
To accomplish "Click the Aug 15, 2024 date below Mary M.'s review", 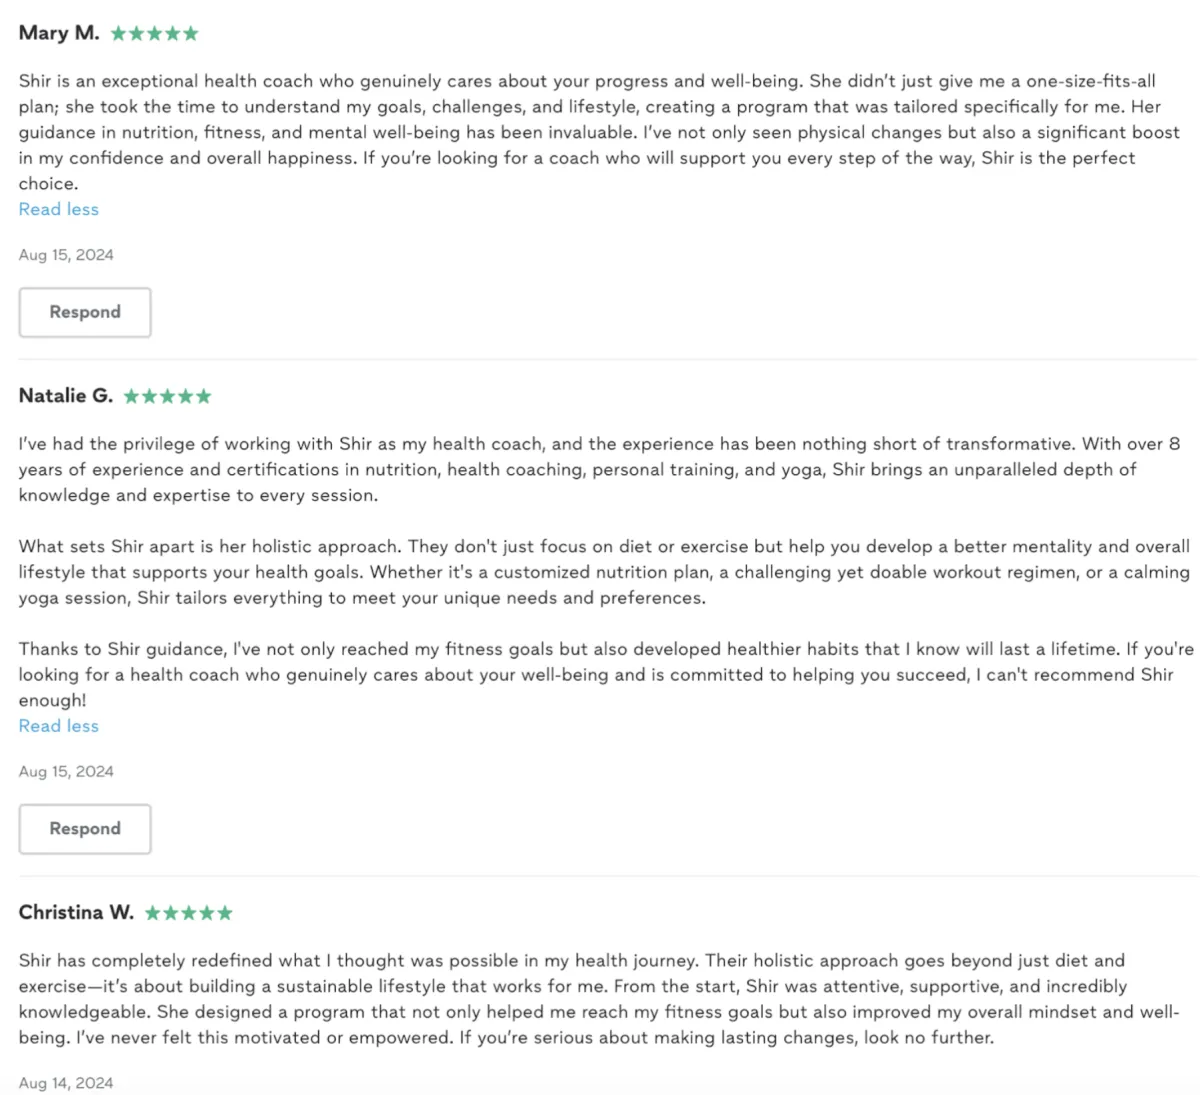I will (x=66, y=255).
